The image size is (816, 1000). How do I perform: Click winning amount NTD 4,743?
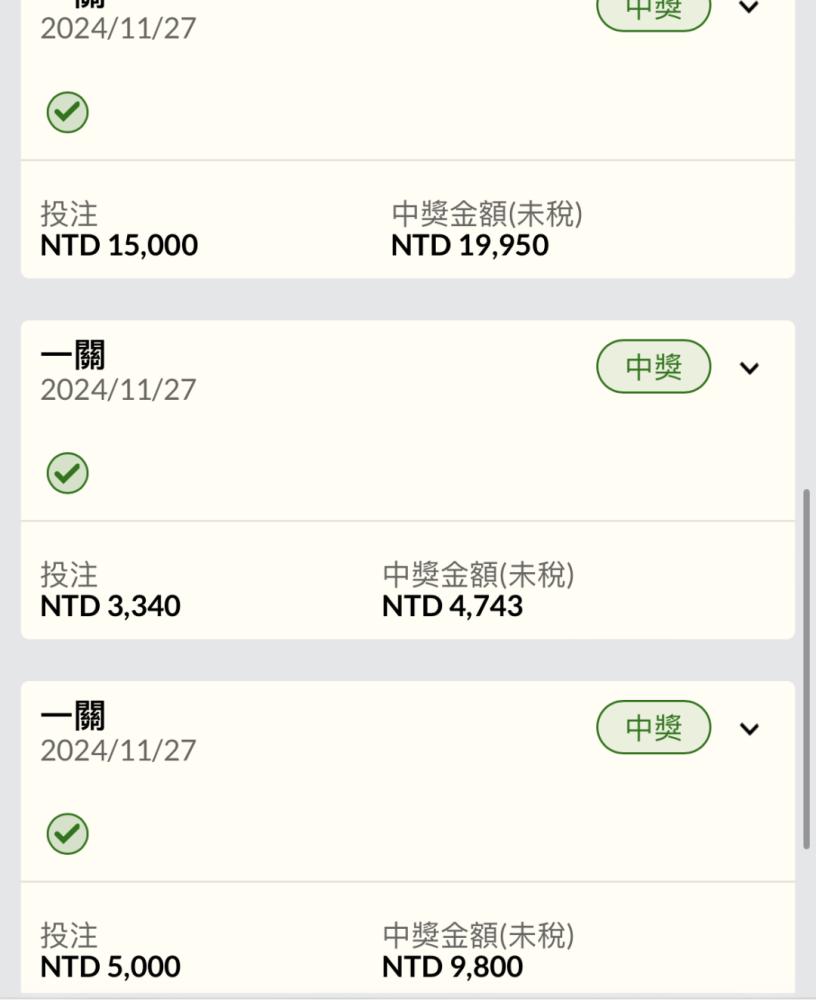452,606
